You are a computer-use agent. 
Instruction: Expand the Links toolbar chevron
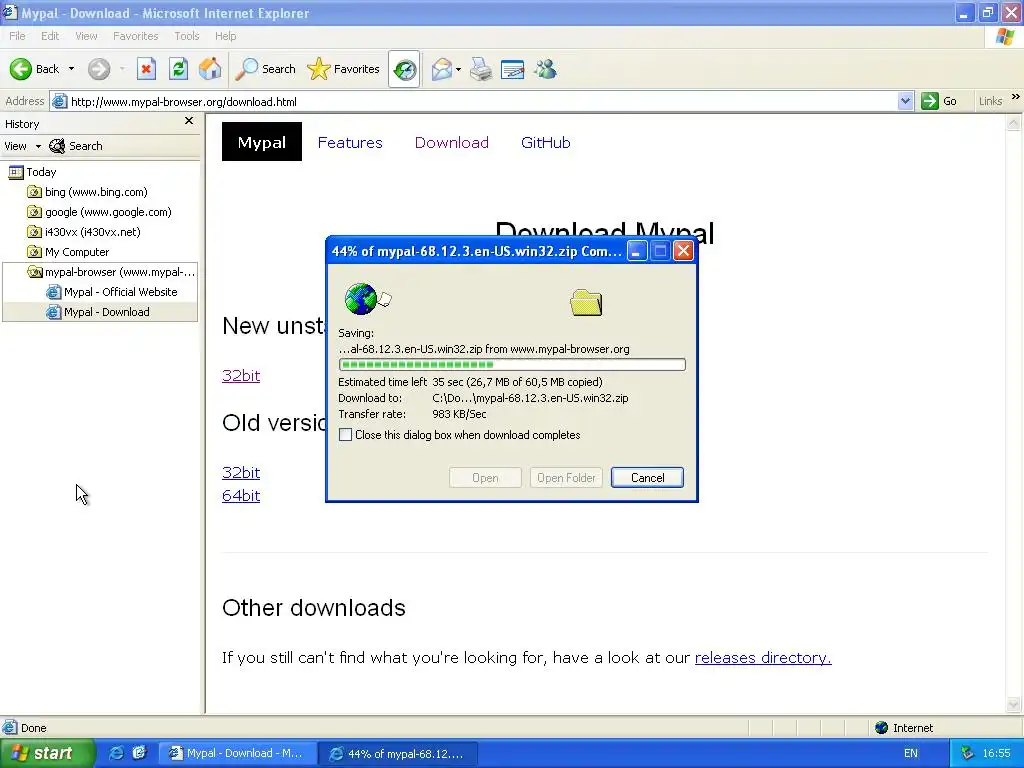pyautogui.click(x=1016, y=97)
